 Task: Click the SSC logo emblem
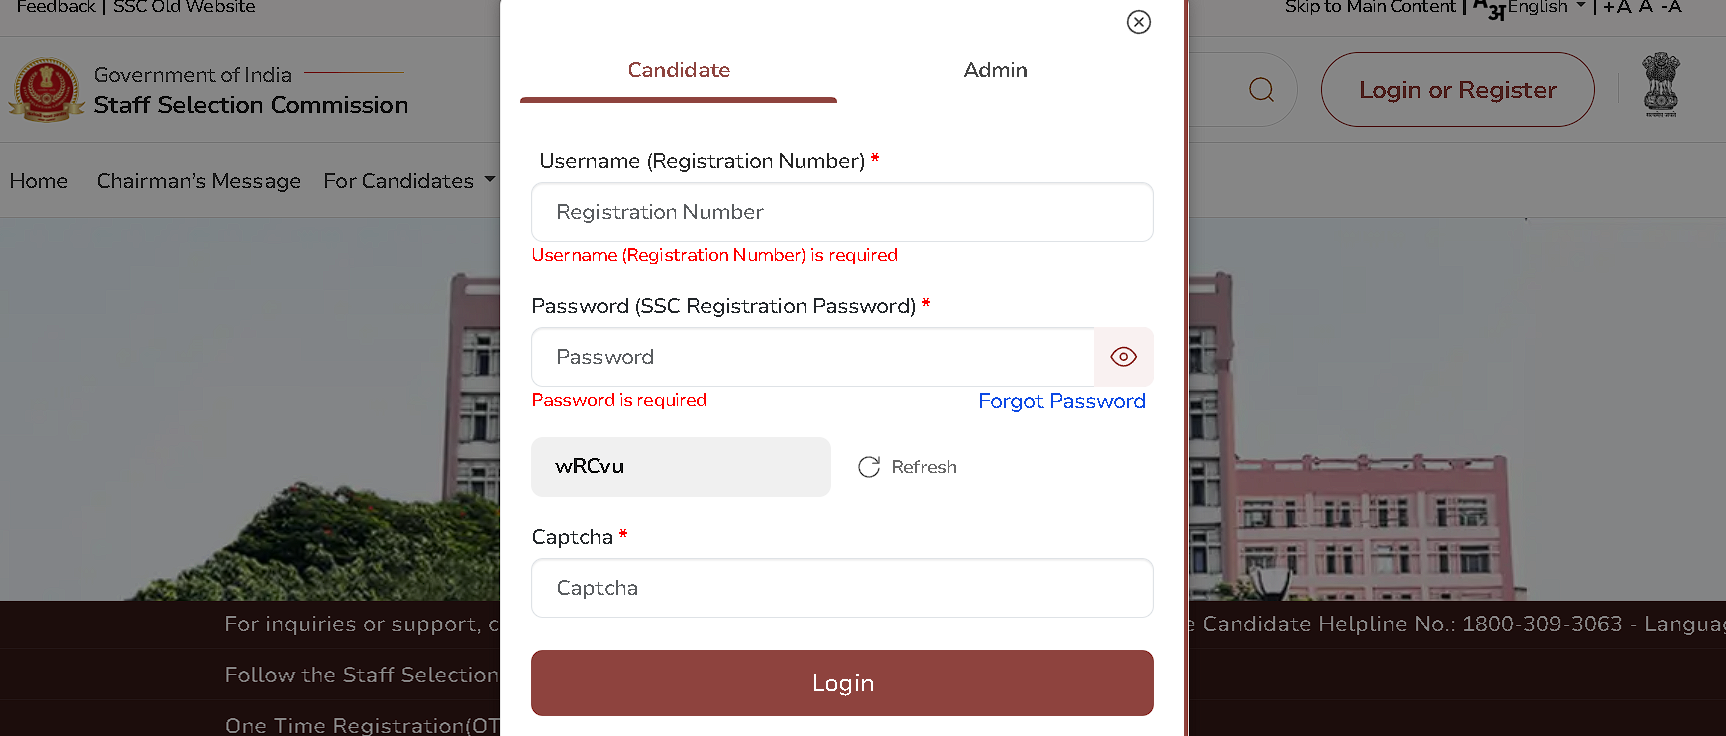pyautogui.click(x=46, y=89)
